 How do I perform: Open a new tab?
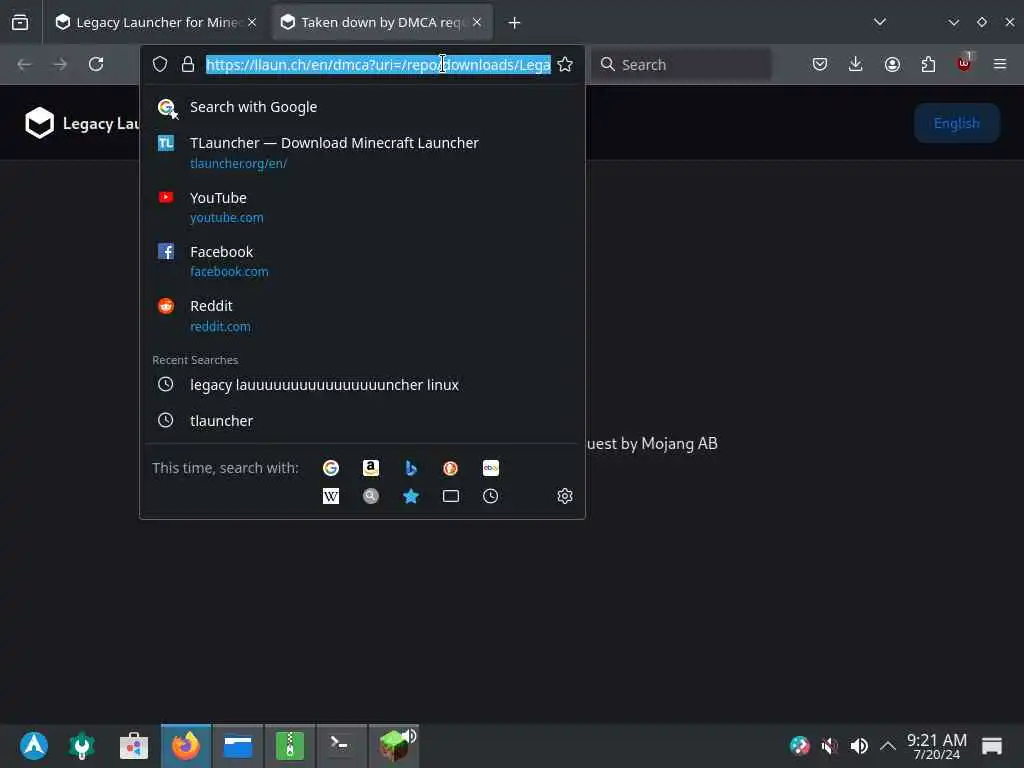tap(515, 23)
